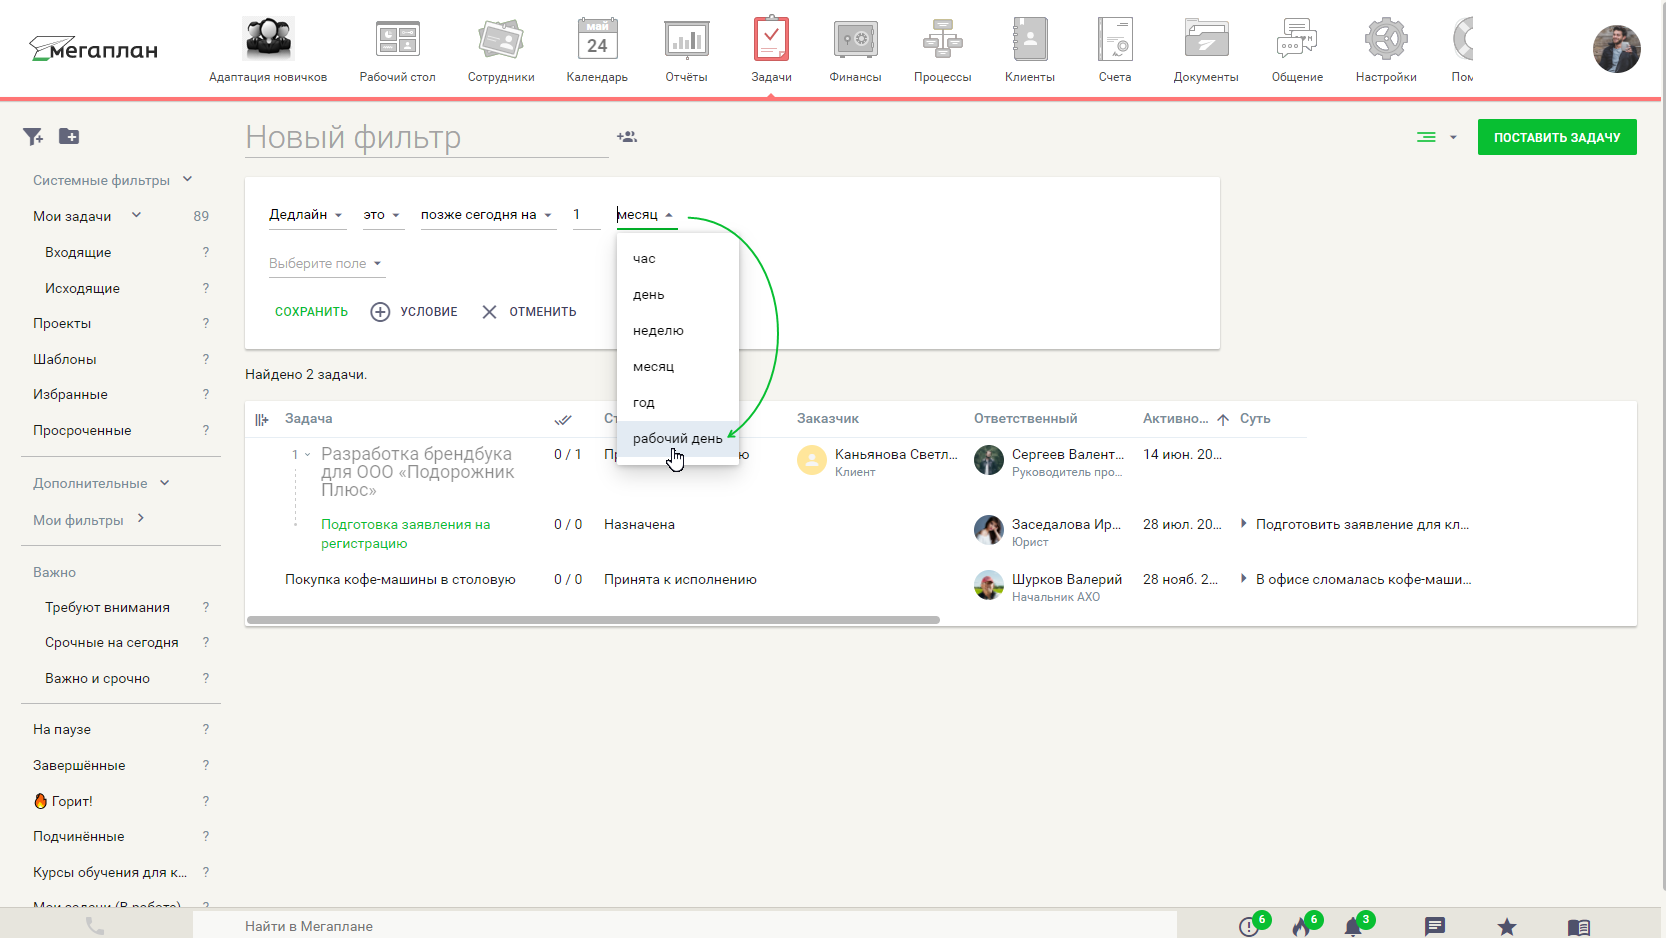
Task: Expand Суть of кофе-машина row
Action: point(1243,578)
